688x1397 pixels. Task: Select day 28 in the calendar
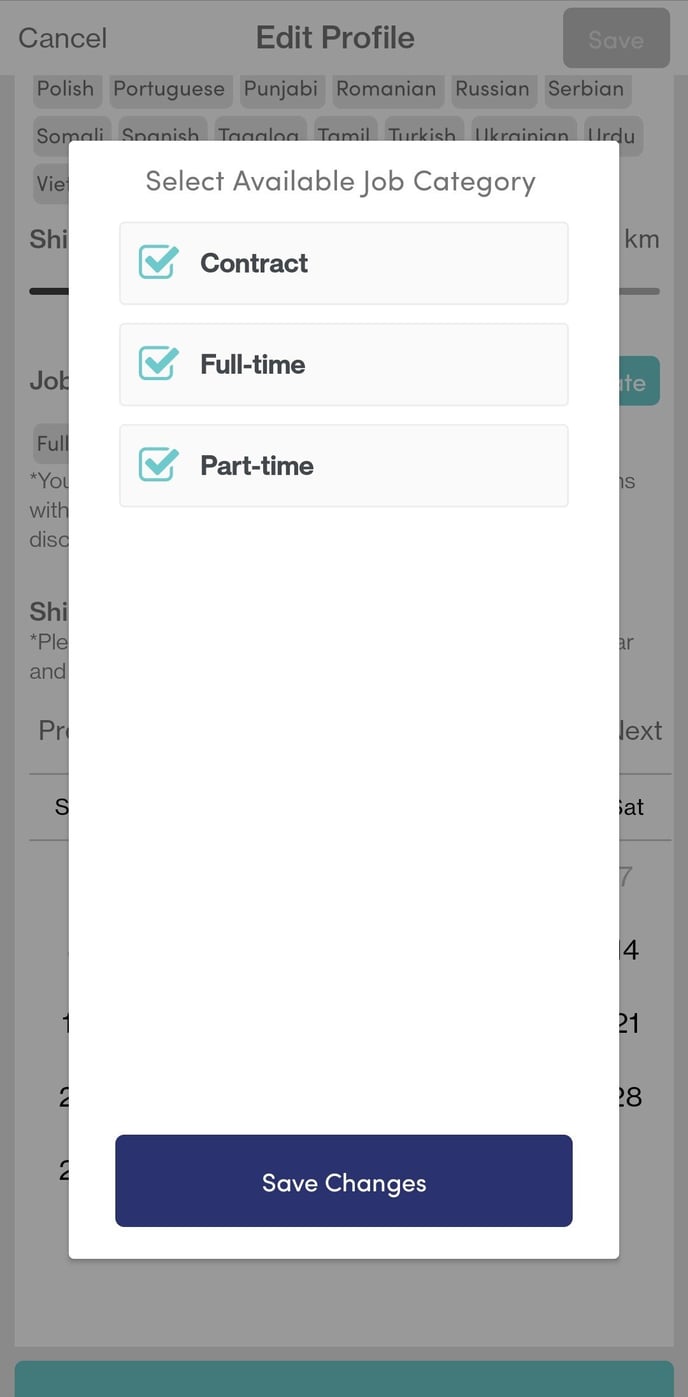click(x=630, y=1097)
